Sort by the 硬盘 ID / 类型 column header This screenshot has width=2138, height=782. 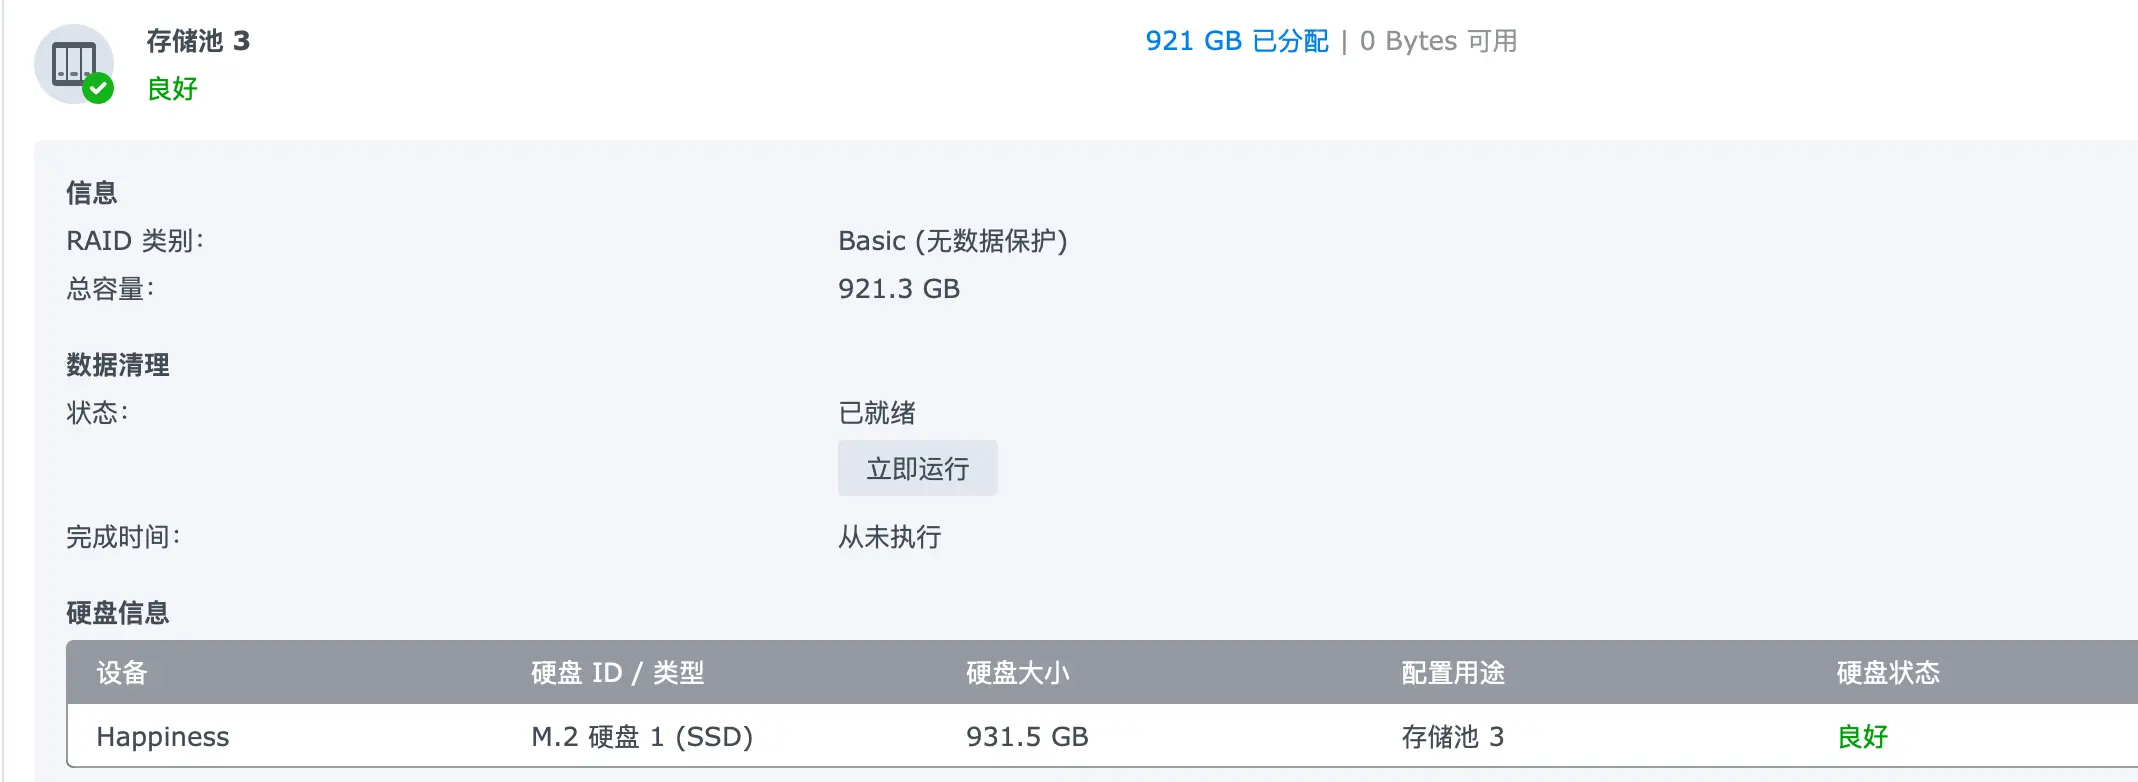point(617,673)
